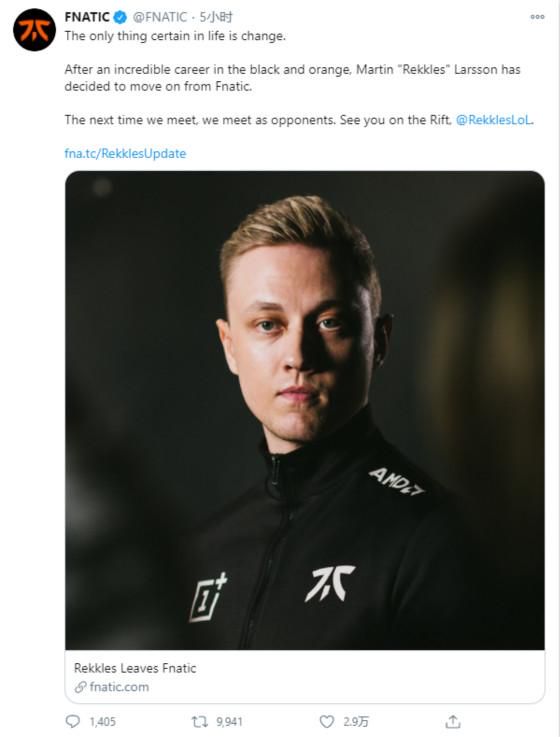The image size is (560, 737).
Task: Open the fna.tc/RekklesUpdate link
Action: 125,154
